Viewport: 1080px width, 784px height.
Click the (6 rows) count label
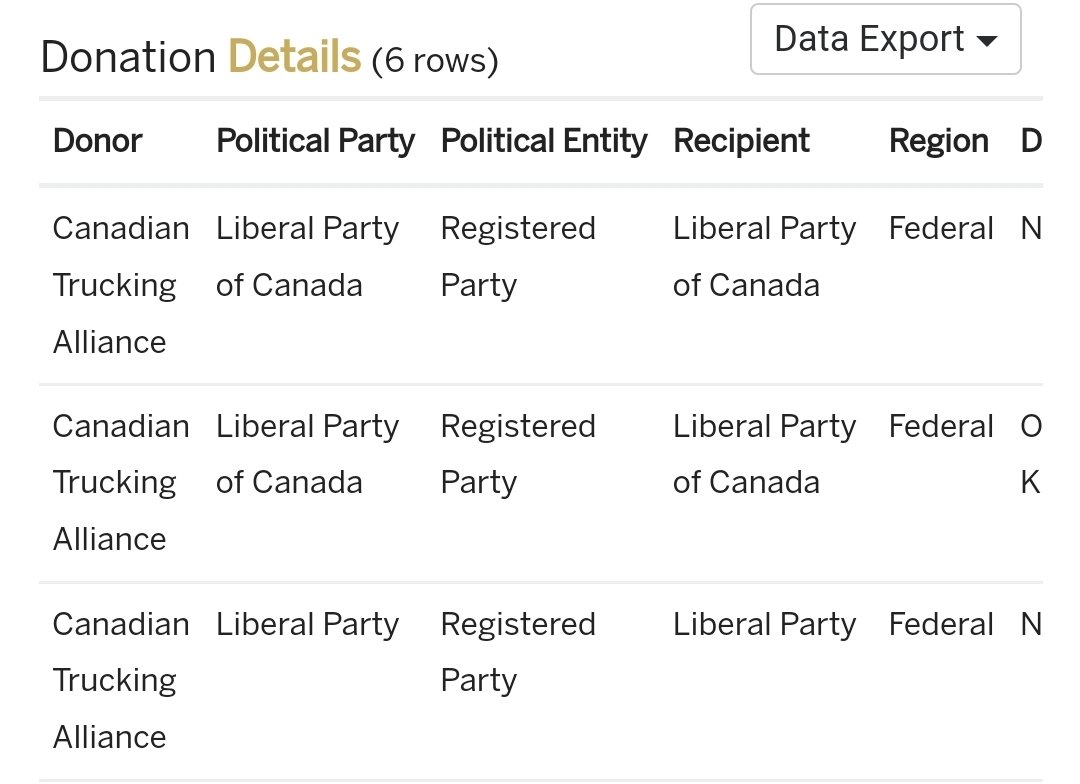click(x=434, y=62)
